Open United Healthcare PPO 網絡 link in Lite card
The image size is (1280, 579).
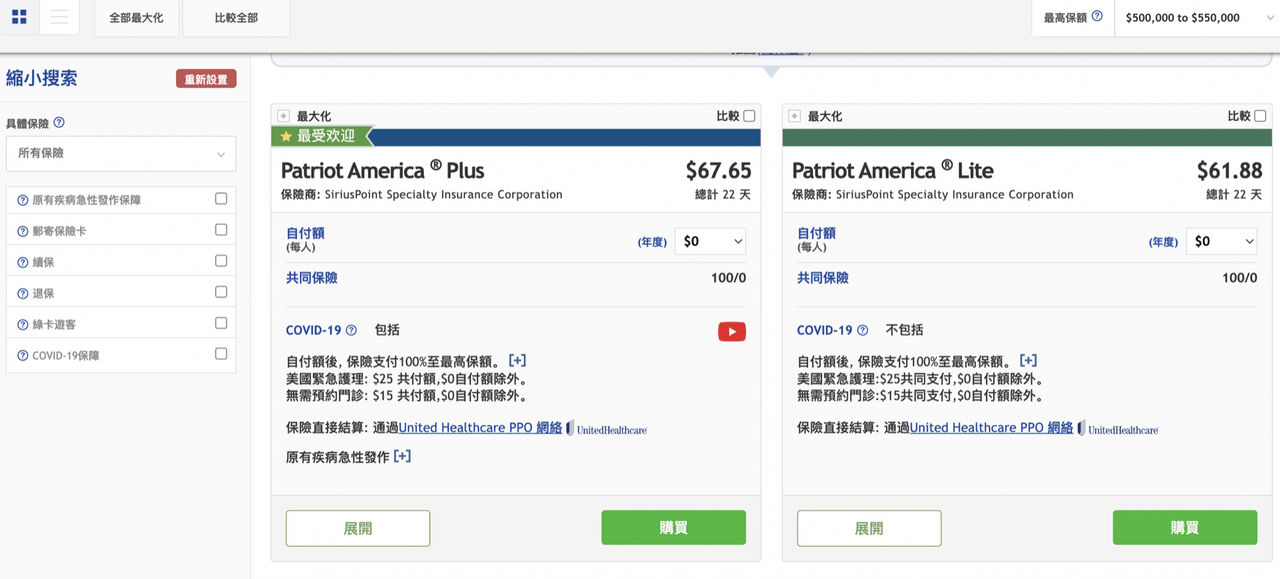[x=992, y=428]
